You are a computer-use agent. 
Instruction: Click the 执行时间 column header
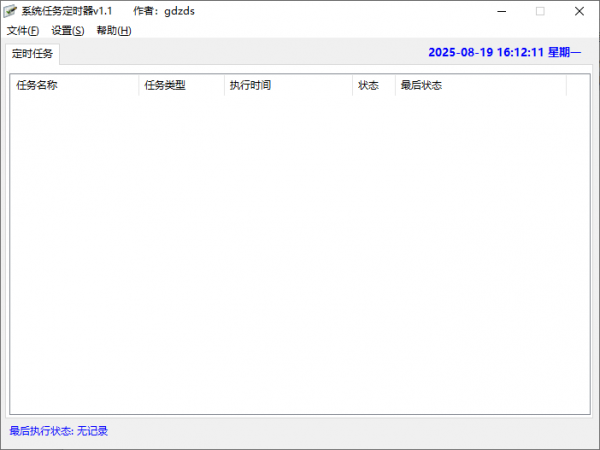(x=288, y=85)
